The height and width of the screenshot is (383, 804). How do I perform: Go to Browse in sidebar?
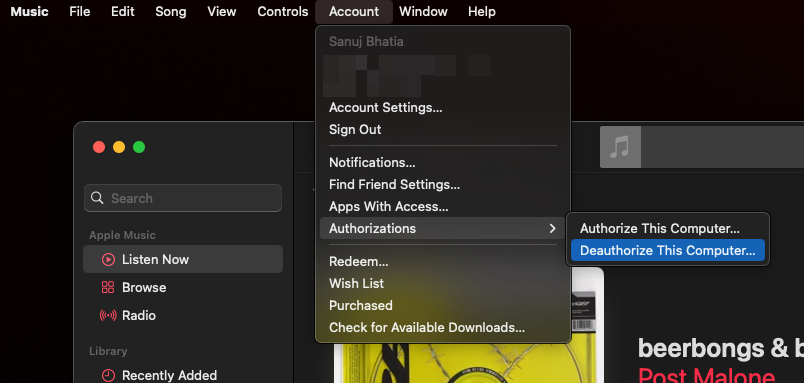183,287
